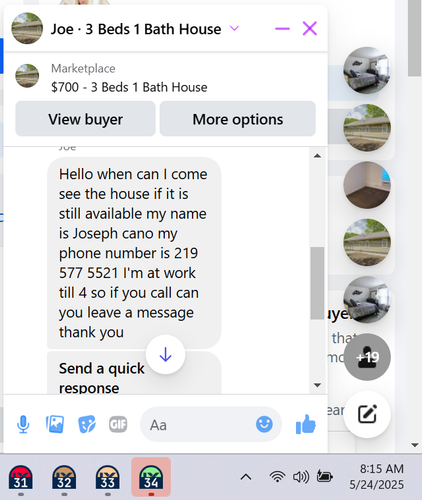Attach a photo with the image icon
Image resolution: width=422 pixels, height=500 pixels.
(55, 424)
